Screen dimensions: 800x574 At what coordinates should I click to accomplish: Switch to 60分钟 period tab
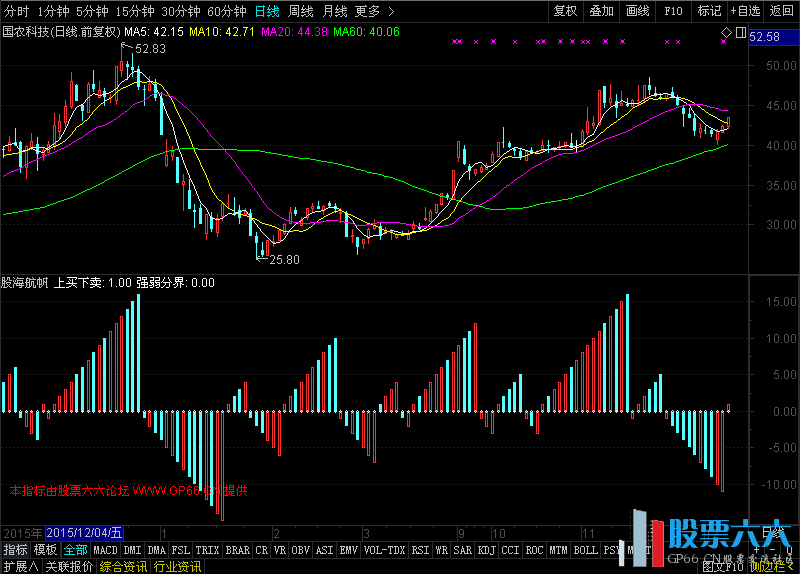[226, 11]
